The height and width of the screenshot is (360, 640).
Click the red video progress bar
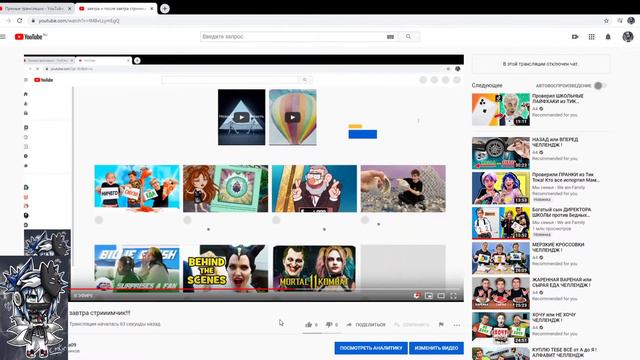coord(266,289)
